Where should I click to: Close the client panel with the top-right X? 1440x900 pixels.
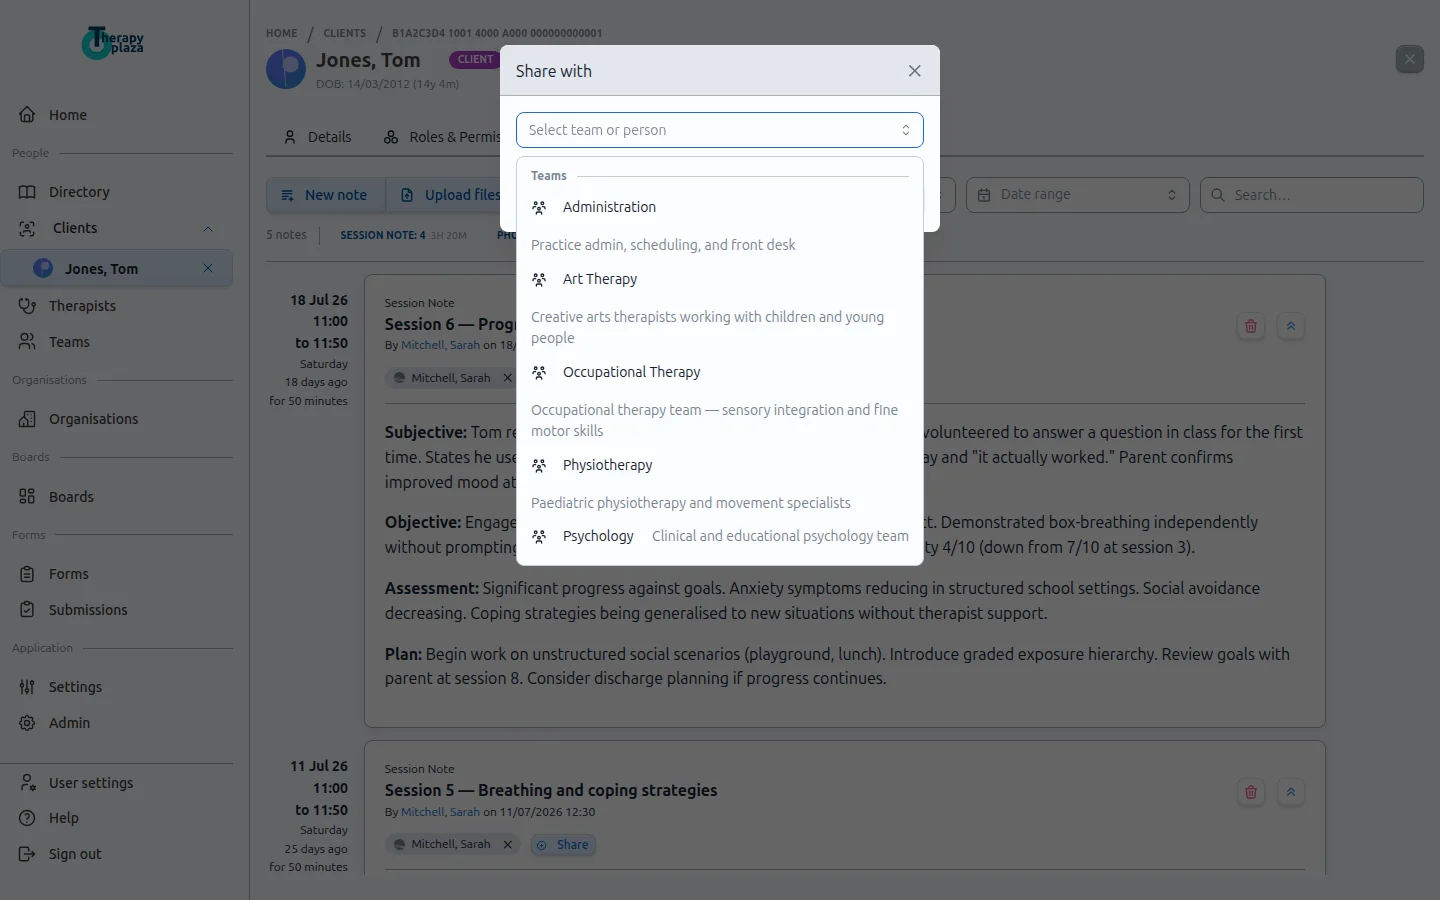[x=1409, y=59]
